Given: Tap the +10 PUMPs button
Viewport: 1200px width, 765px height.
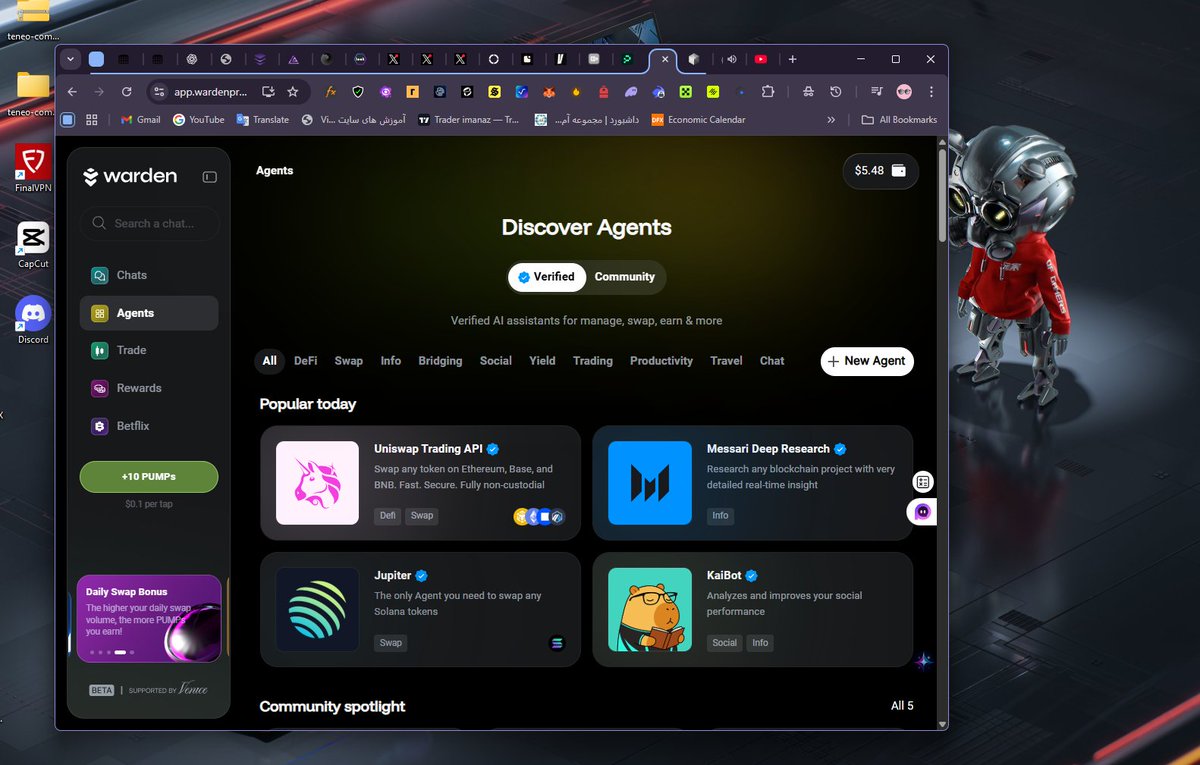Looking at the screenshot, I should pyautogui.click(x=149, y=477).
